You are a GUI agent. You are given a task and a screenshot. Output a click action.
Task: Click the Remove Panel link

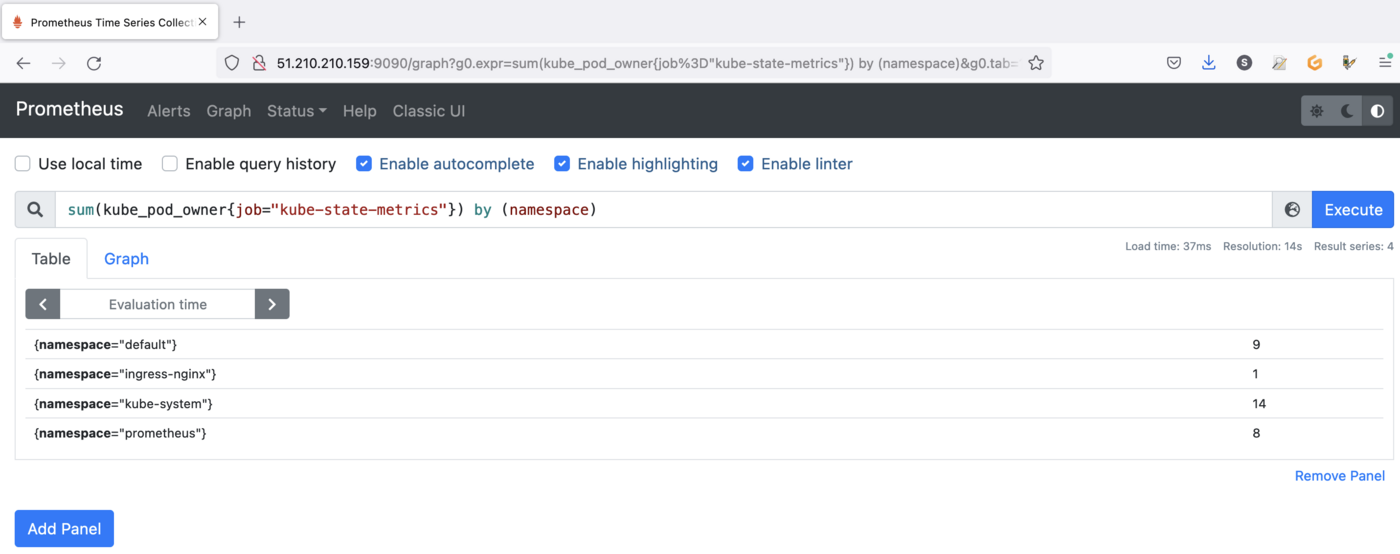[1339, 476]
